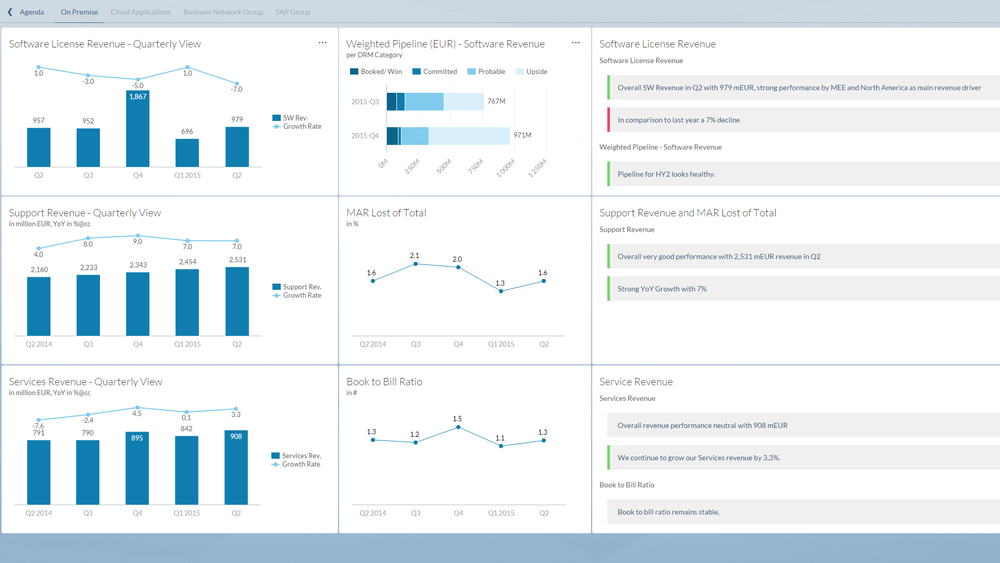
Task: Click the 2.1 MAR Lost data point
Action: pos(416,263)
